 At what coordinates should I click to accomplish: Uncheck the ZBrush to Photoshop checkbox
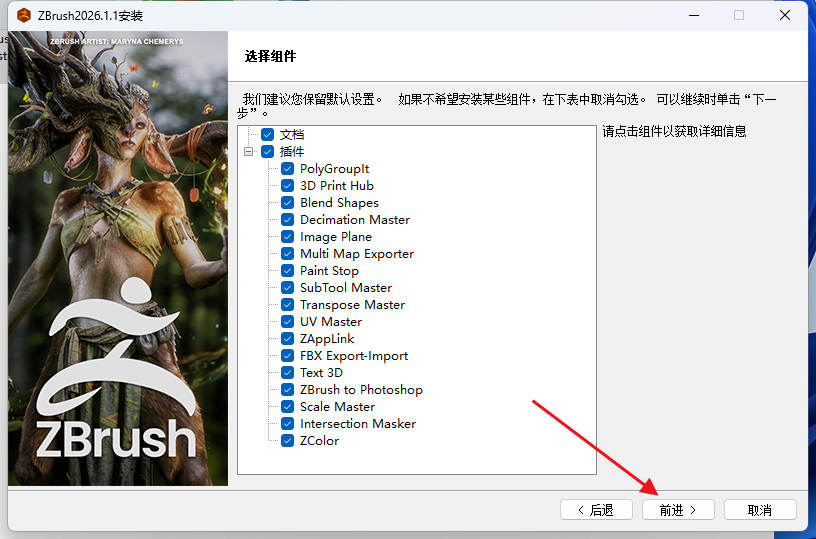(x=287, y=390)
